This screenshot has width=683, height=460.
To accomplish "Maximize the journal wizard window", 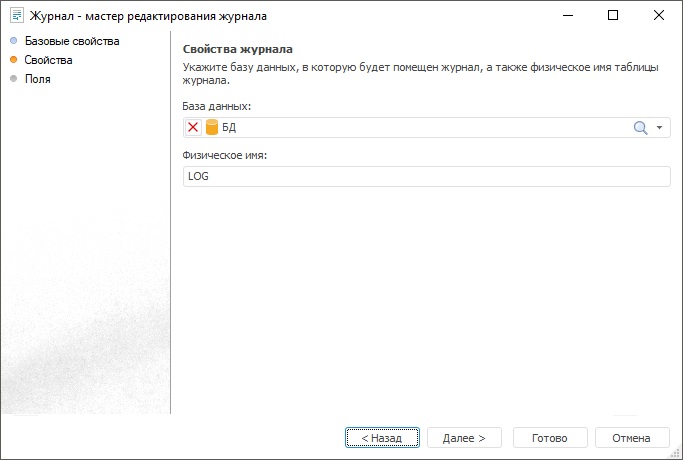I will coord(613,16).
